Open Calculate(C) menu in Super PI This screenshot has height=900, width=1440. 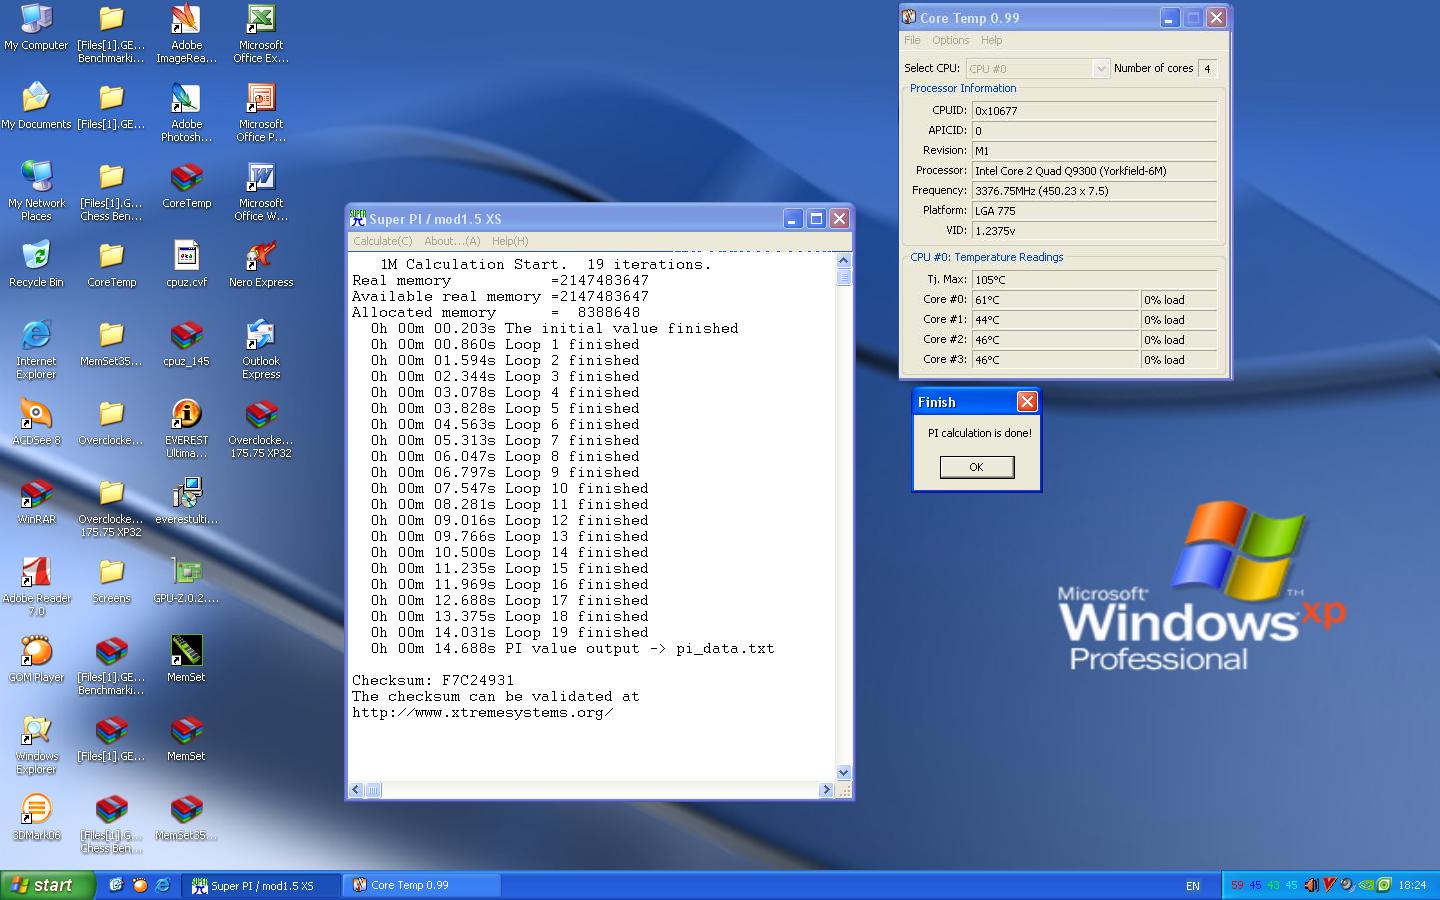click(x=382, y=241)
